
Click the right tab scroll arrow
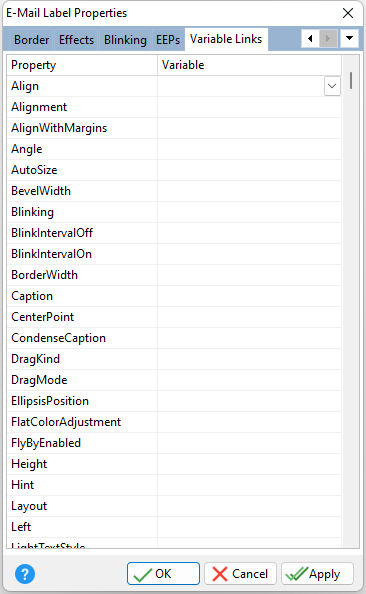[328, 39]
